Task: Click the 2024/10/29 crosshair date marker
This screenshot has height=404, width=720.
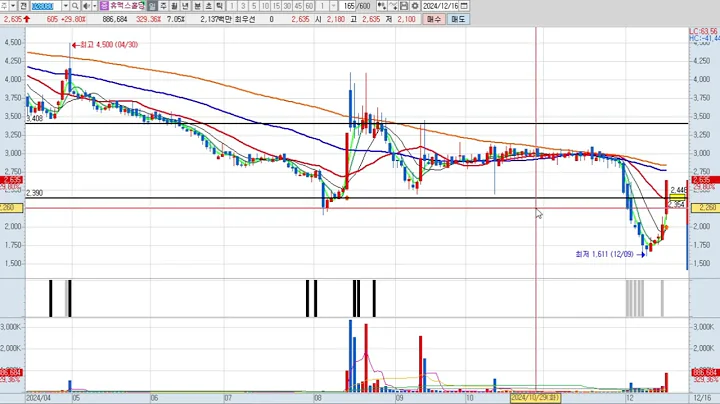Action: coord(535,397)
